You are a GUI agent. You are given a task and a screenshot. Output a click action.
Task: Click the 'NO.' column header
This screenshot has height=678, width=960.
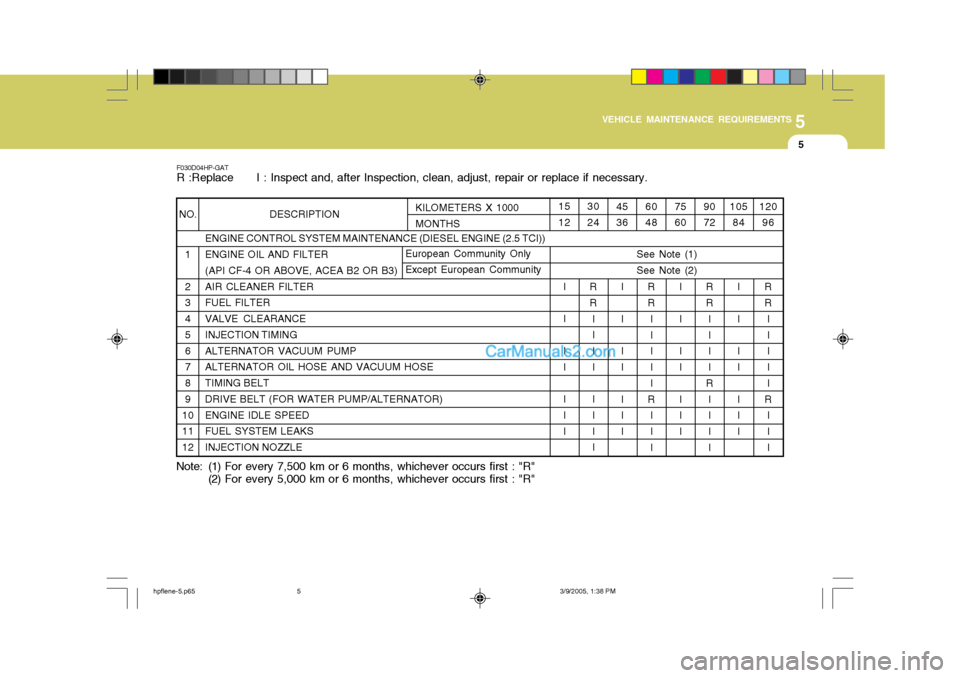coord(187,214)
